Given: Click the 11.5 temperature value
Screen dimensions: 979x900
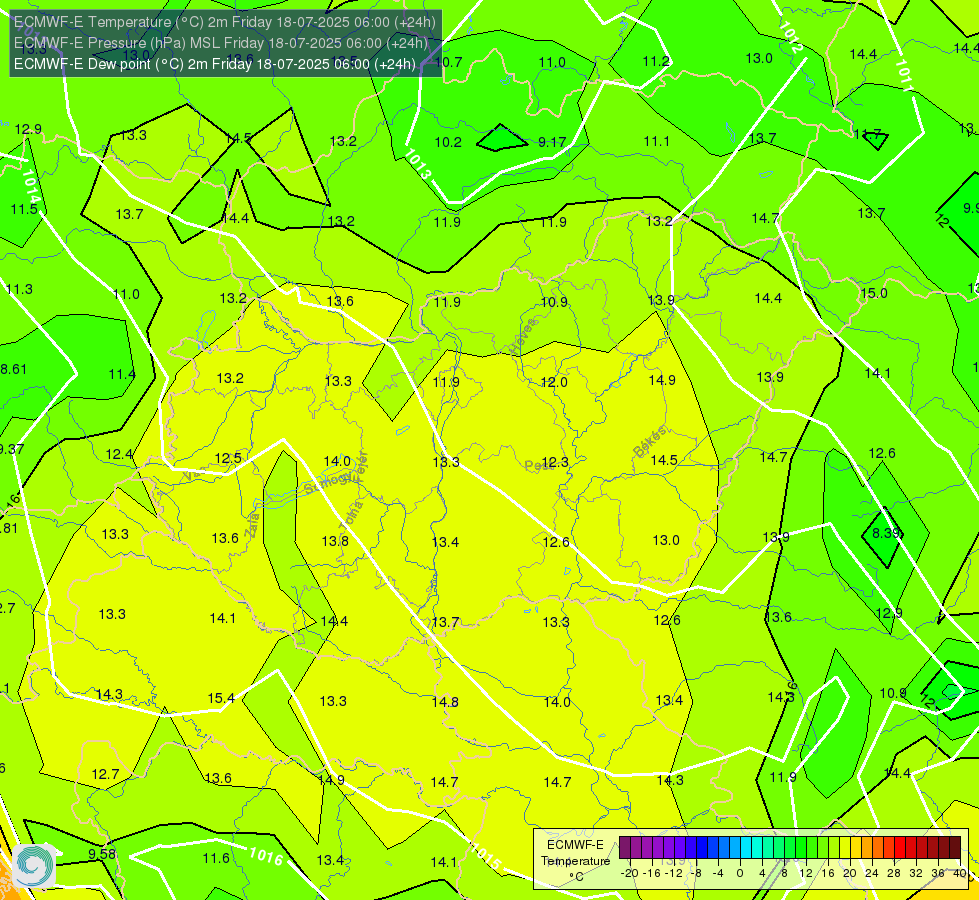Looking at the screenshot, I should [24, 209].
